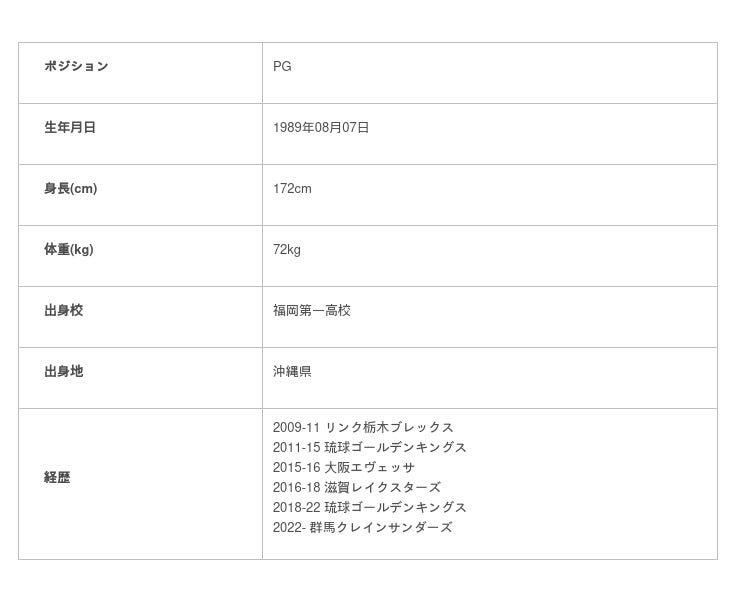Click the 経歴 row label
The height and width of the screenshot is (600, 740).
[57, 478]
